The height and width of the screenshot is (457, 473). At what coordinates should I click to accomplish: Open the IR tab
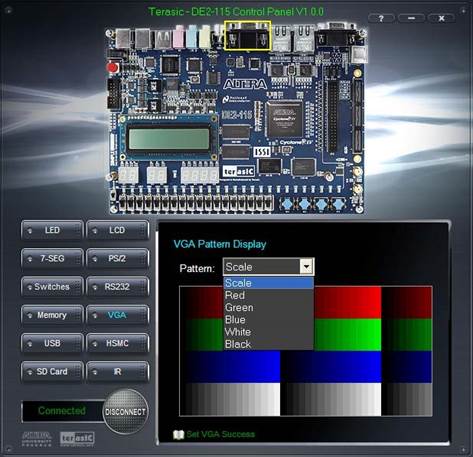click(x=117, y=371)
